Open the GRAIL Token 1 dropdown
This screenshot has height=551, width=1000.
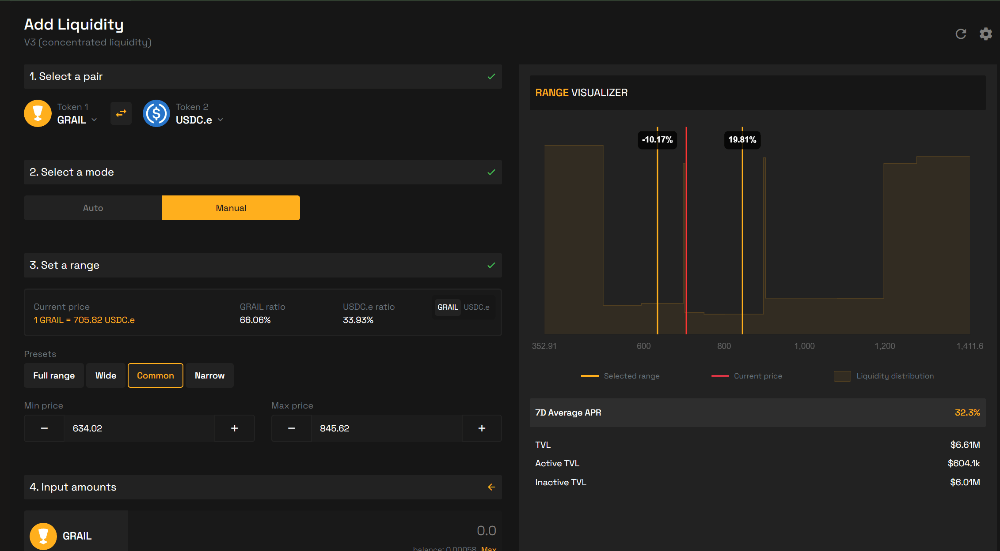(x=77, y=120)
